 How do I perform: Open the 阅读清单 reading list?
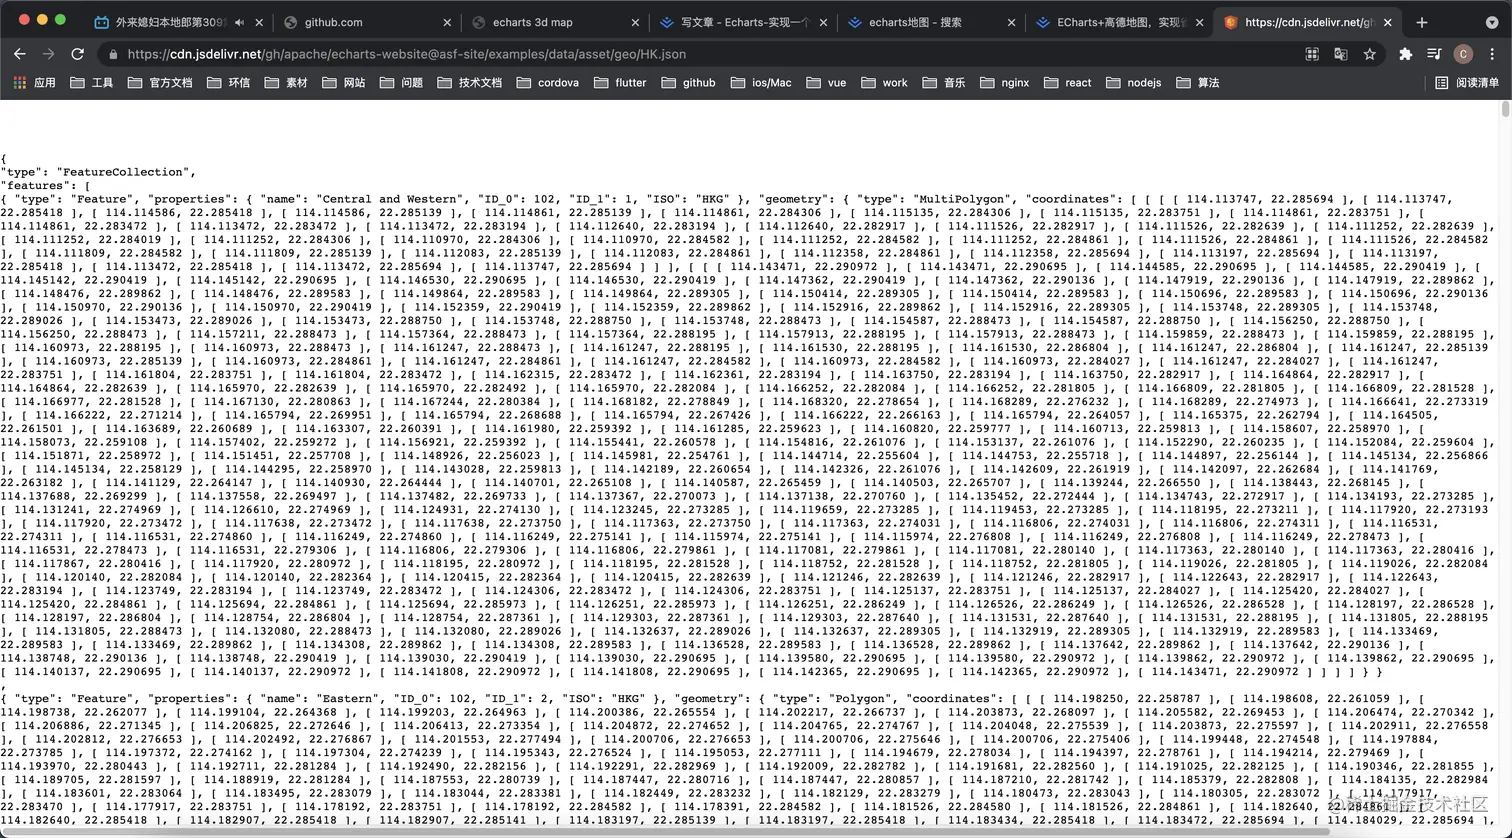1467,83
